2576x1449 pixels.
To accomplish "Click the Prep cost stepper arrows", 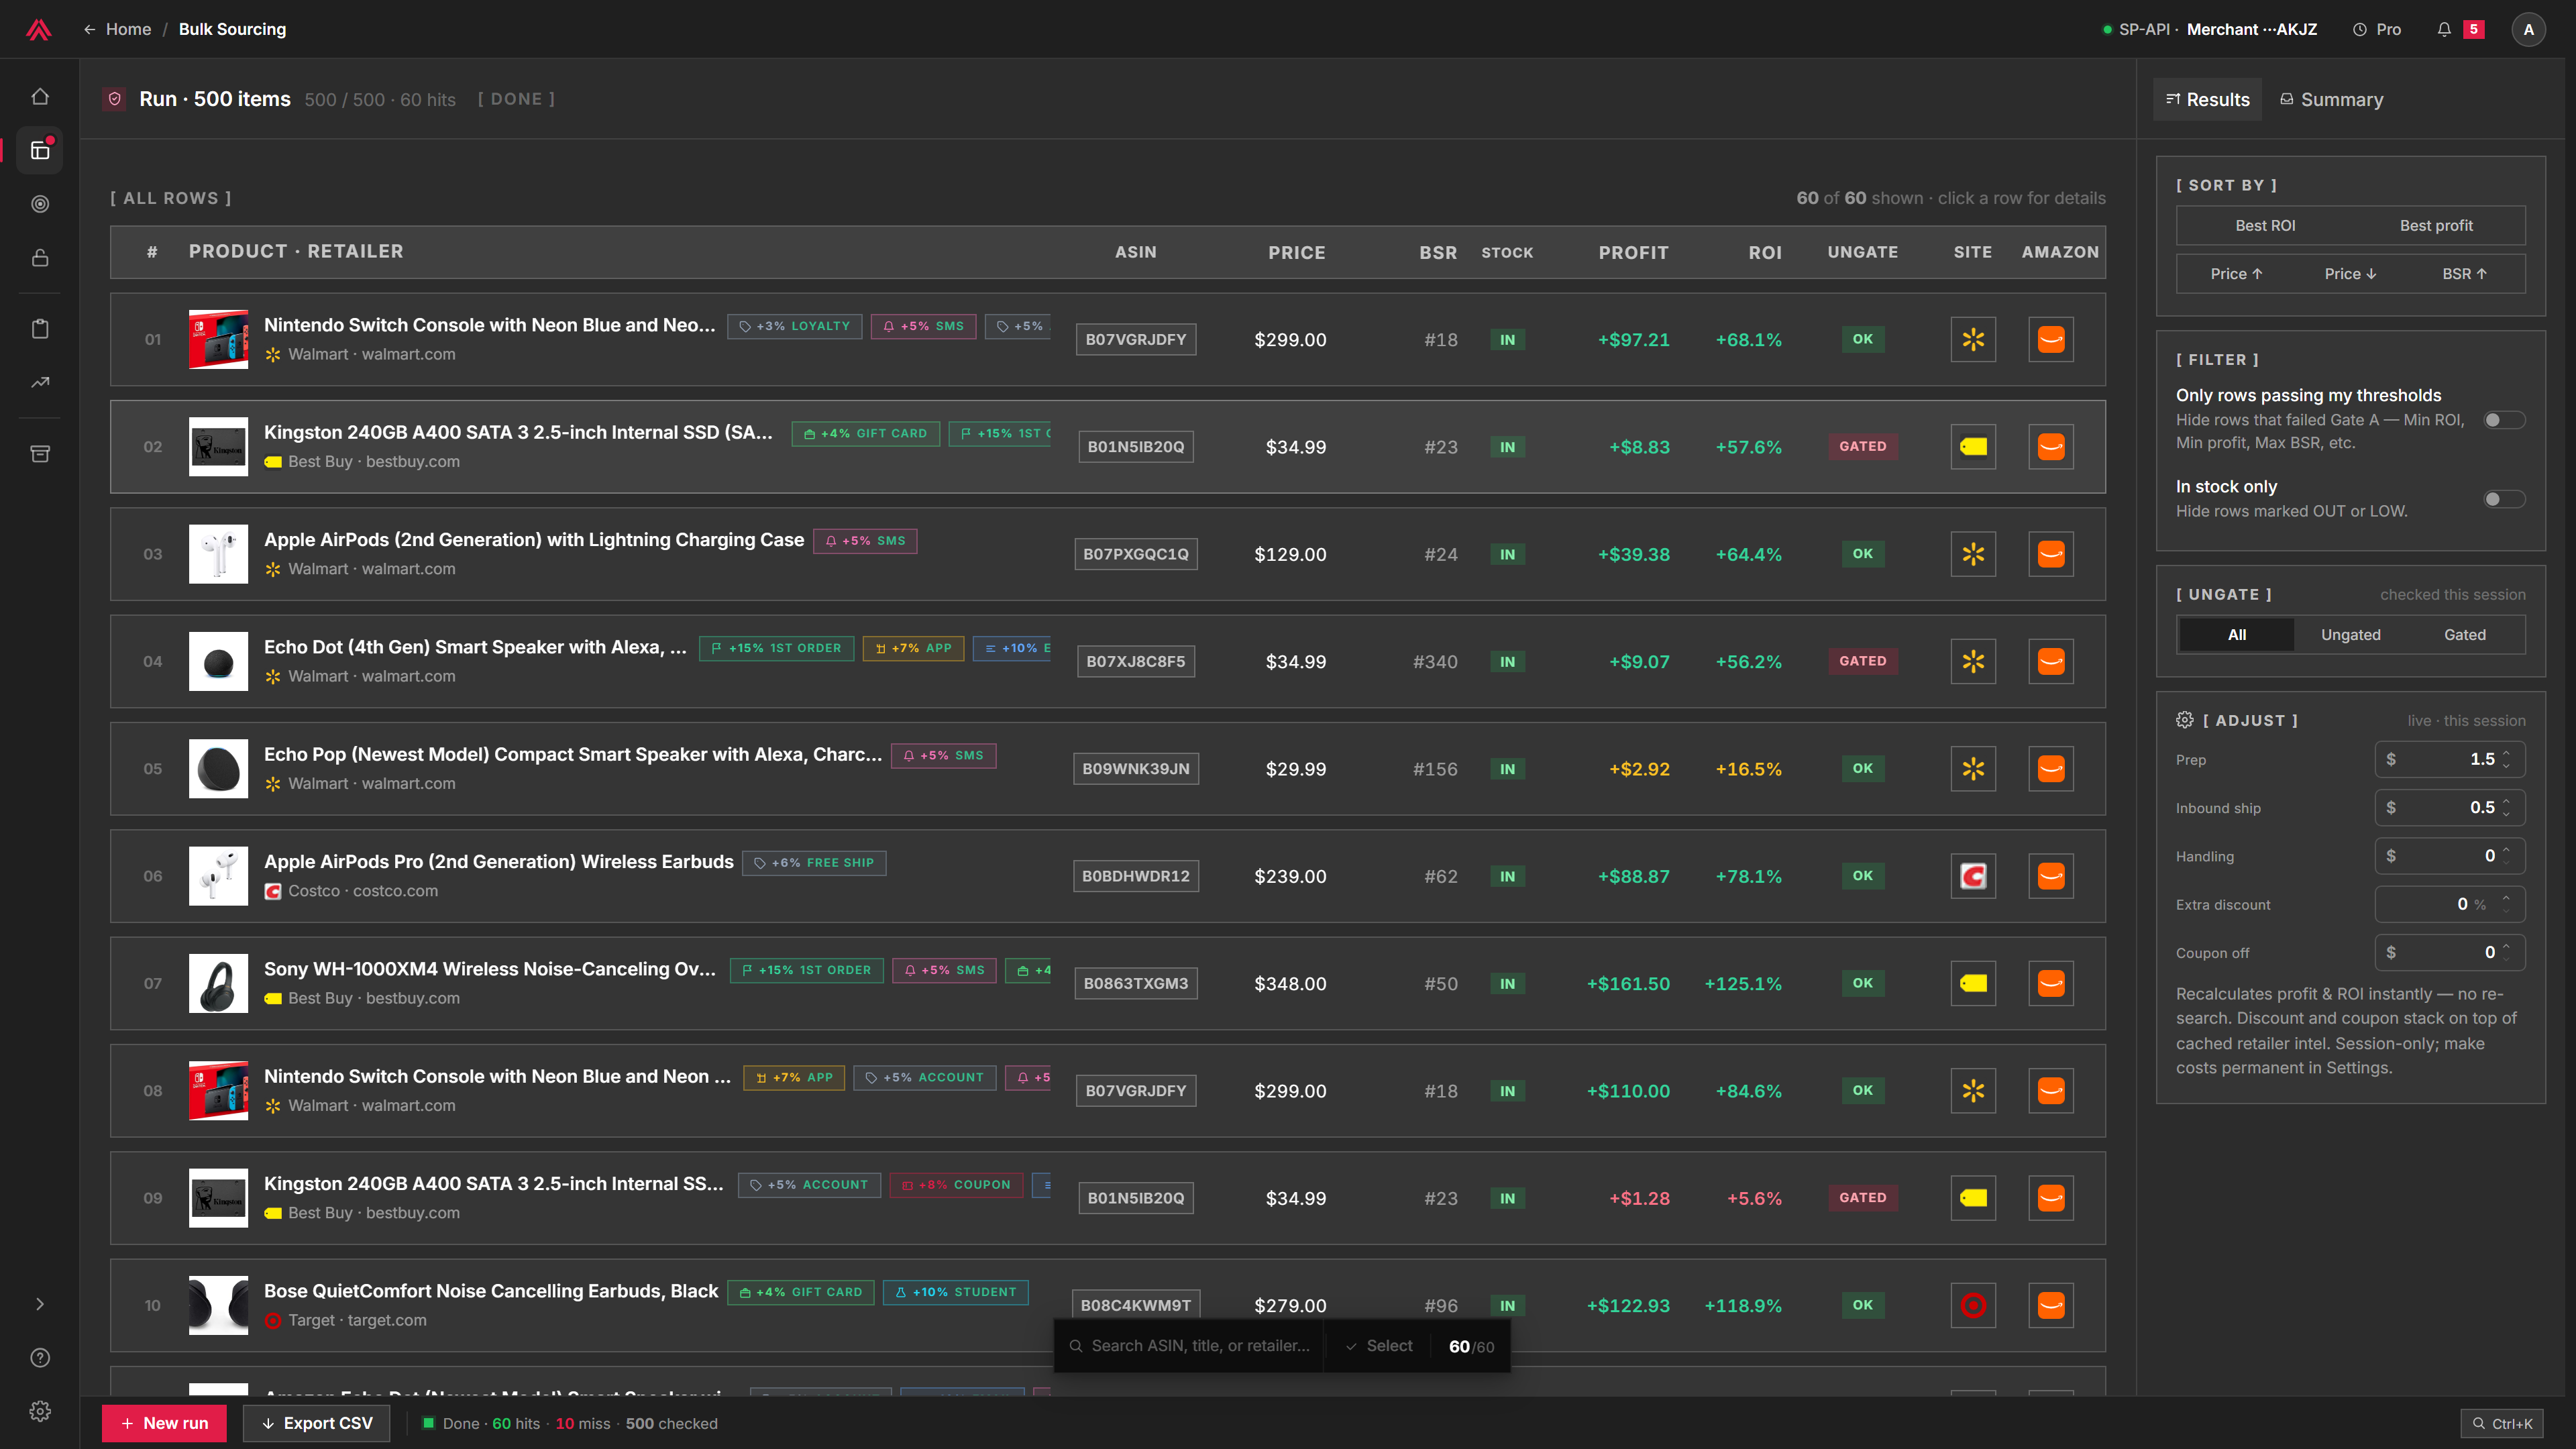I will coord(2507,759).
